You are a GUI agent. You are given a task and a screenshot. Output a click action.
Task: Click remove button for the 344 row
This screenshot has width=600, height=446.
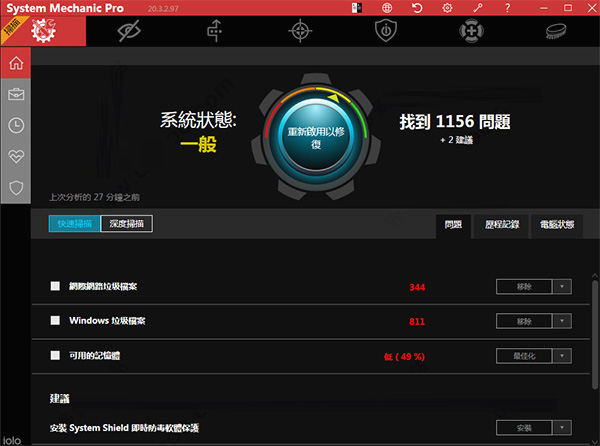[524, 286]
